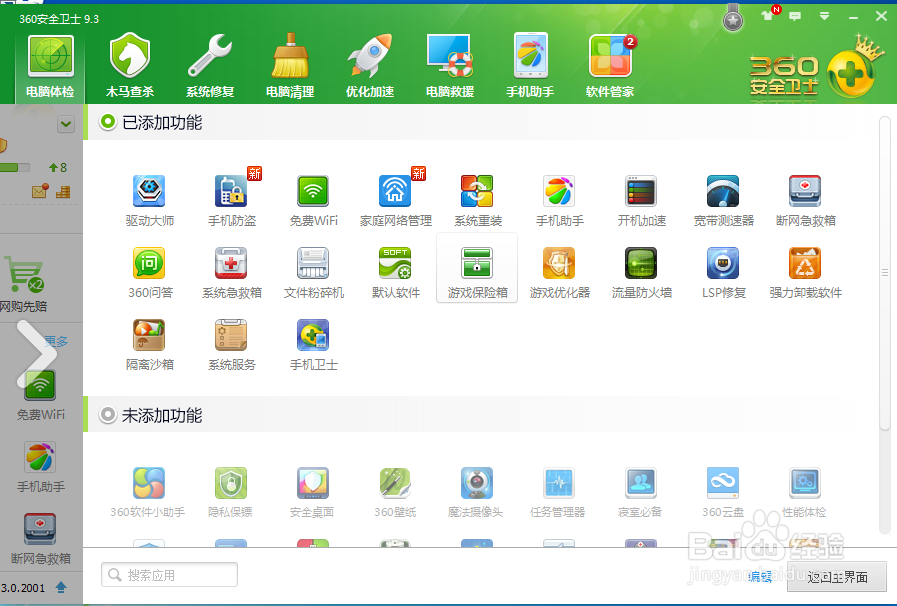The height and width of the screenshot is (606, 897).
Task: Open 手机助手 tab in top toolbar
Action: pyautogui.click(x=530, y=66)
